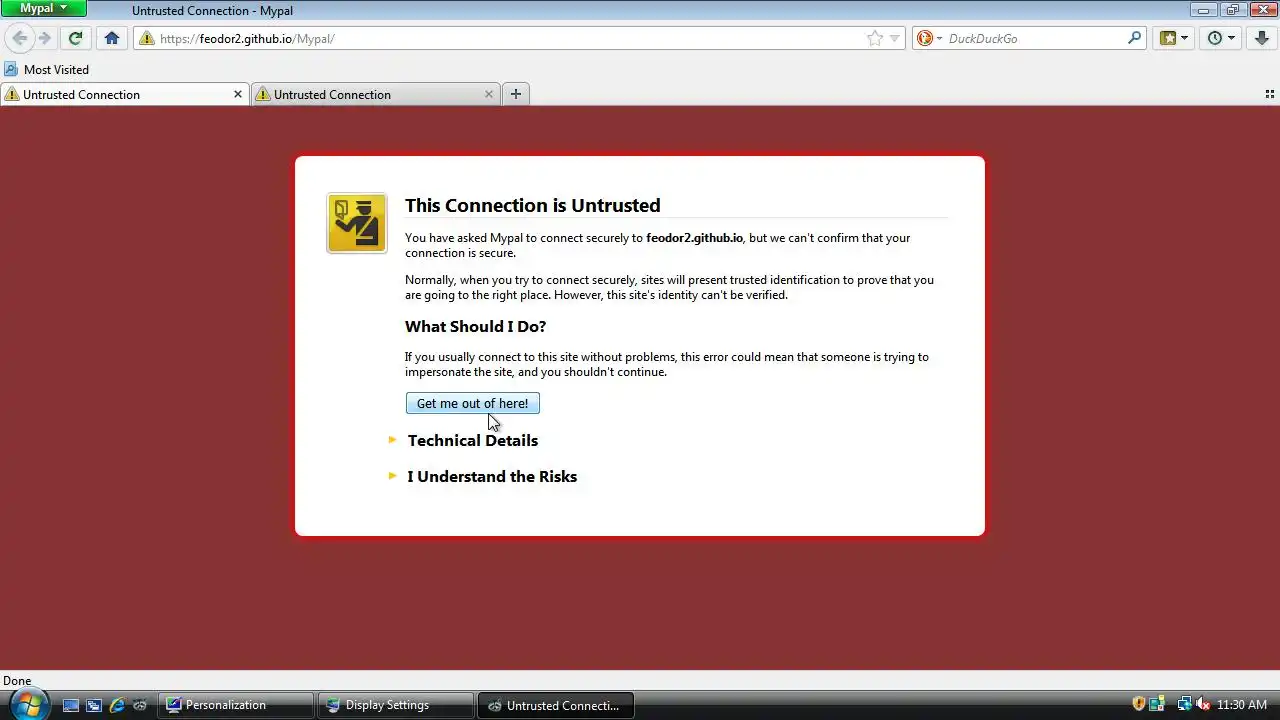The width and height of the screenshot is (1280, 720).
Task: Switch to Display Settings window in taskbar
Action: click(396, 705)
